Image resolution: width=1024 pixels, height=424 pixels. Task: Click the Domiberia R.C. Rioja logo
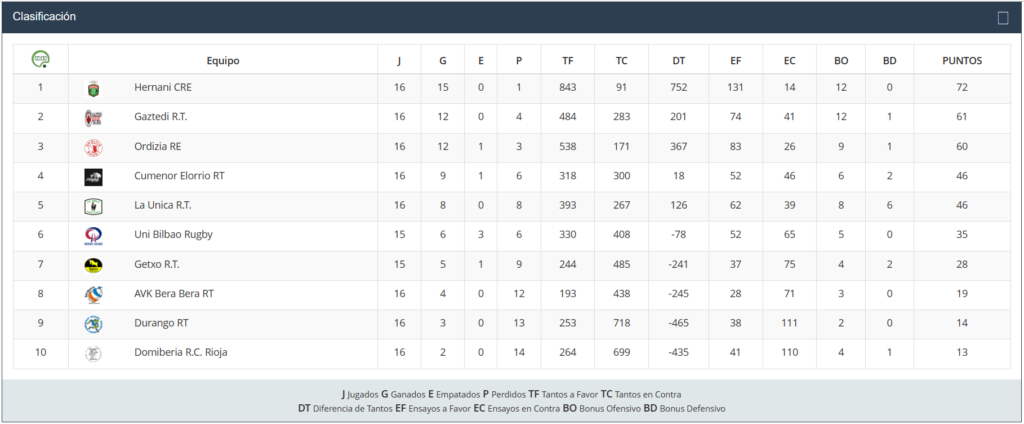[93, 354]
